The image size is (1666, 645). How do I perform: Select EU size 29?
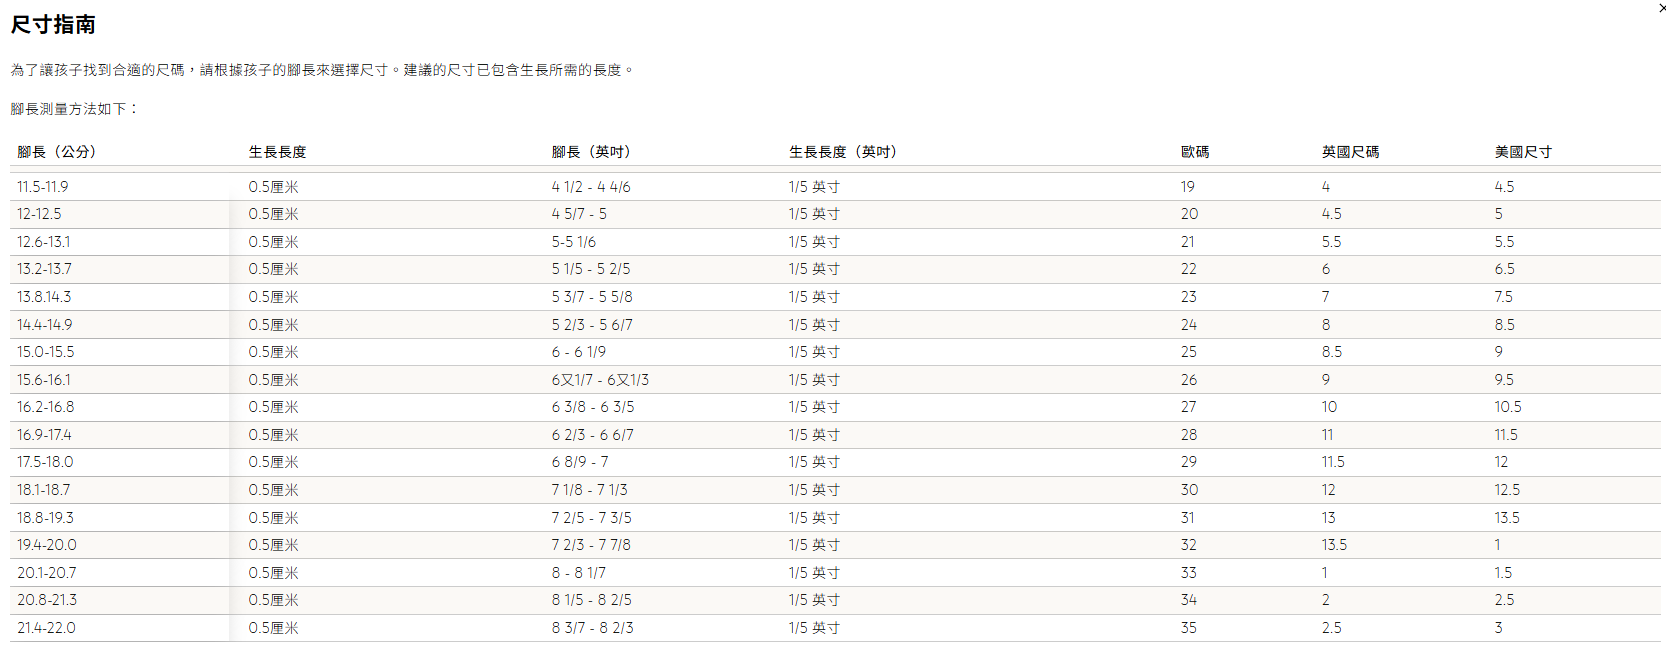[1189, 462]
